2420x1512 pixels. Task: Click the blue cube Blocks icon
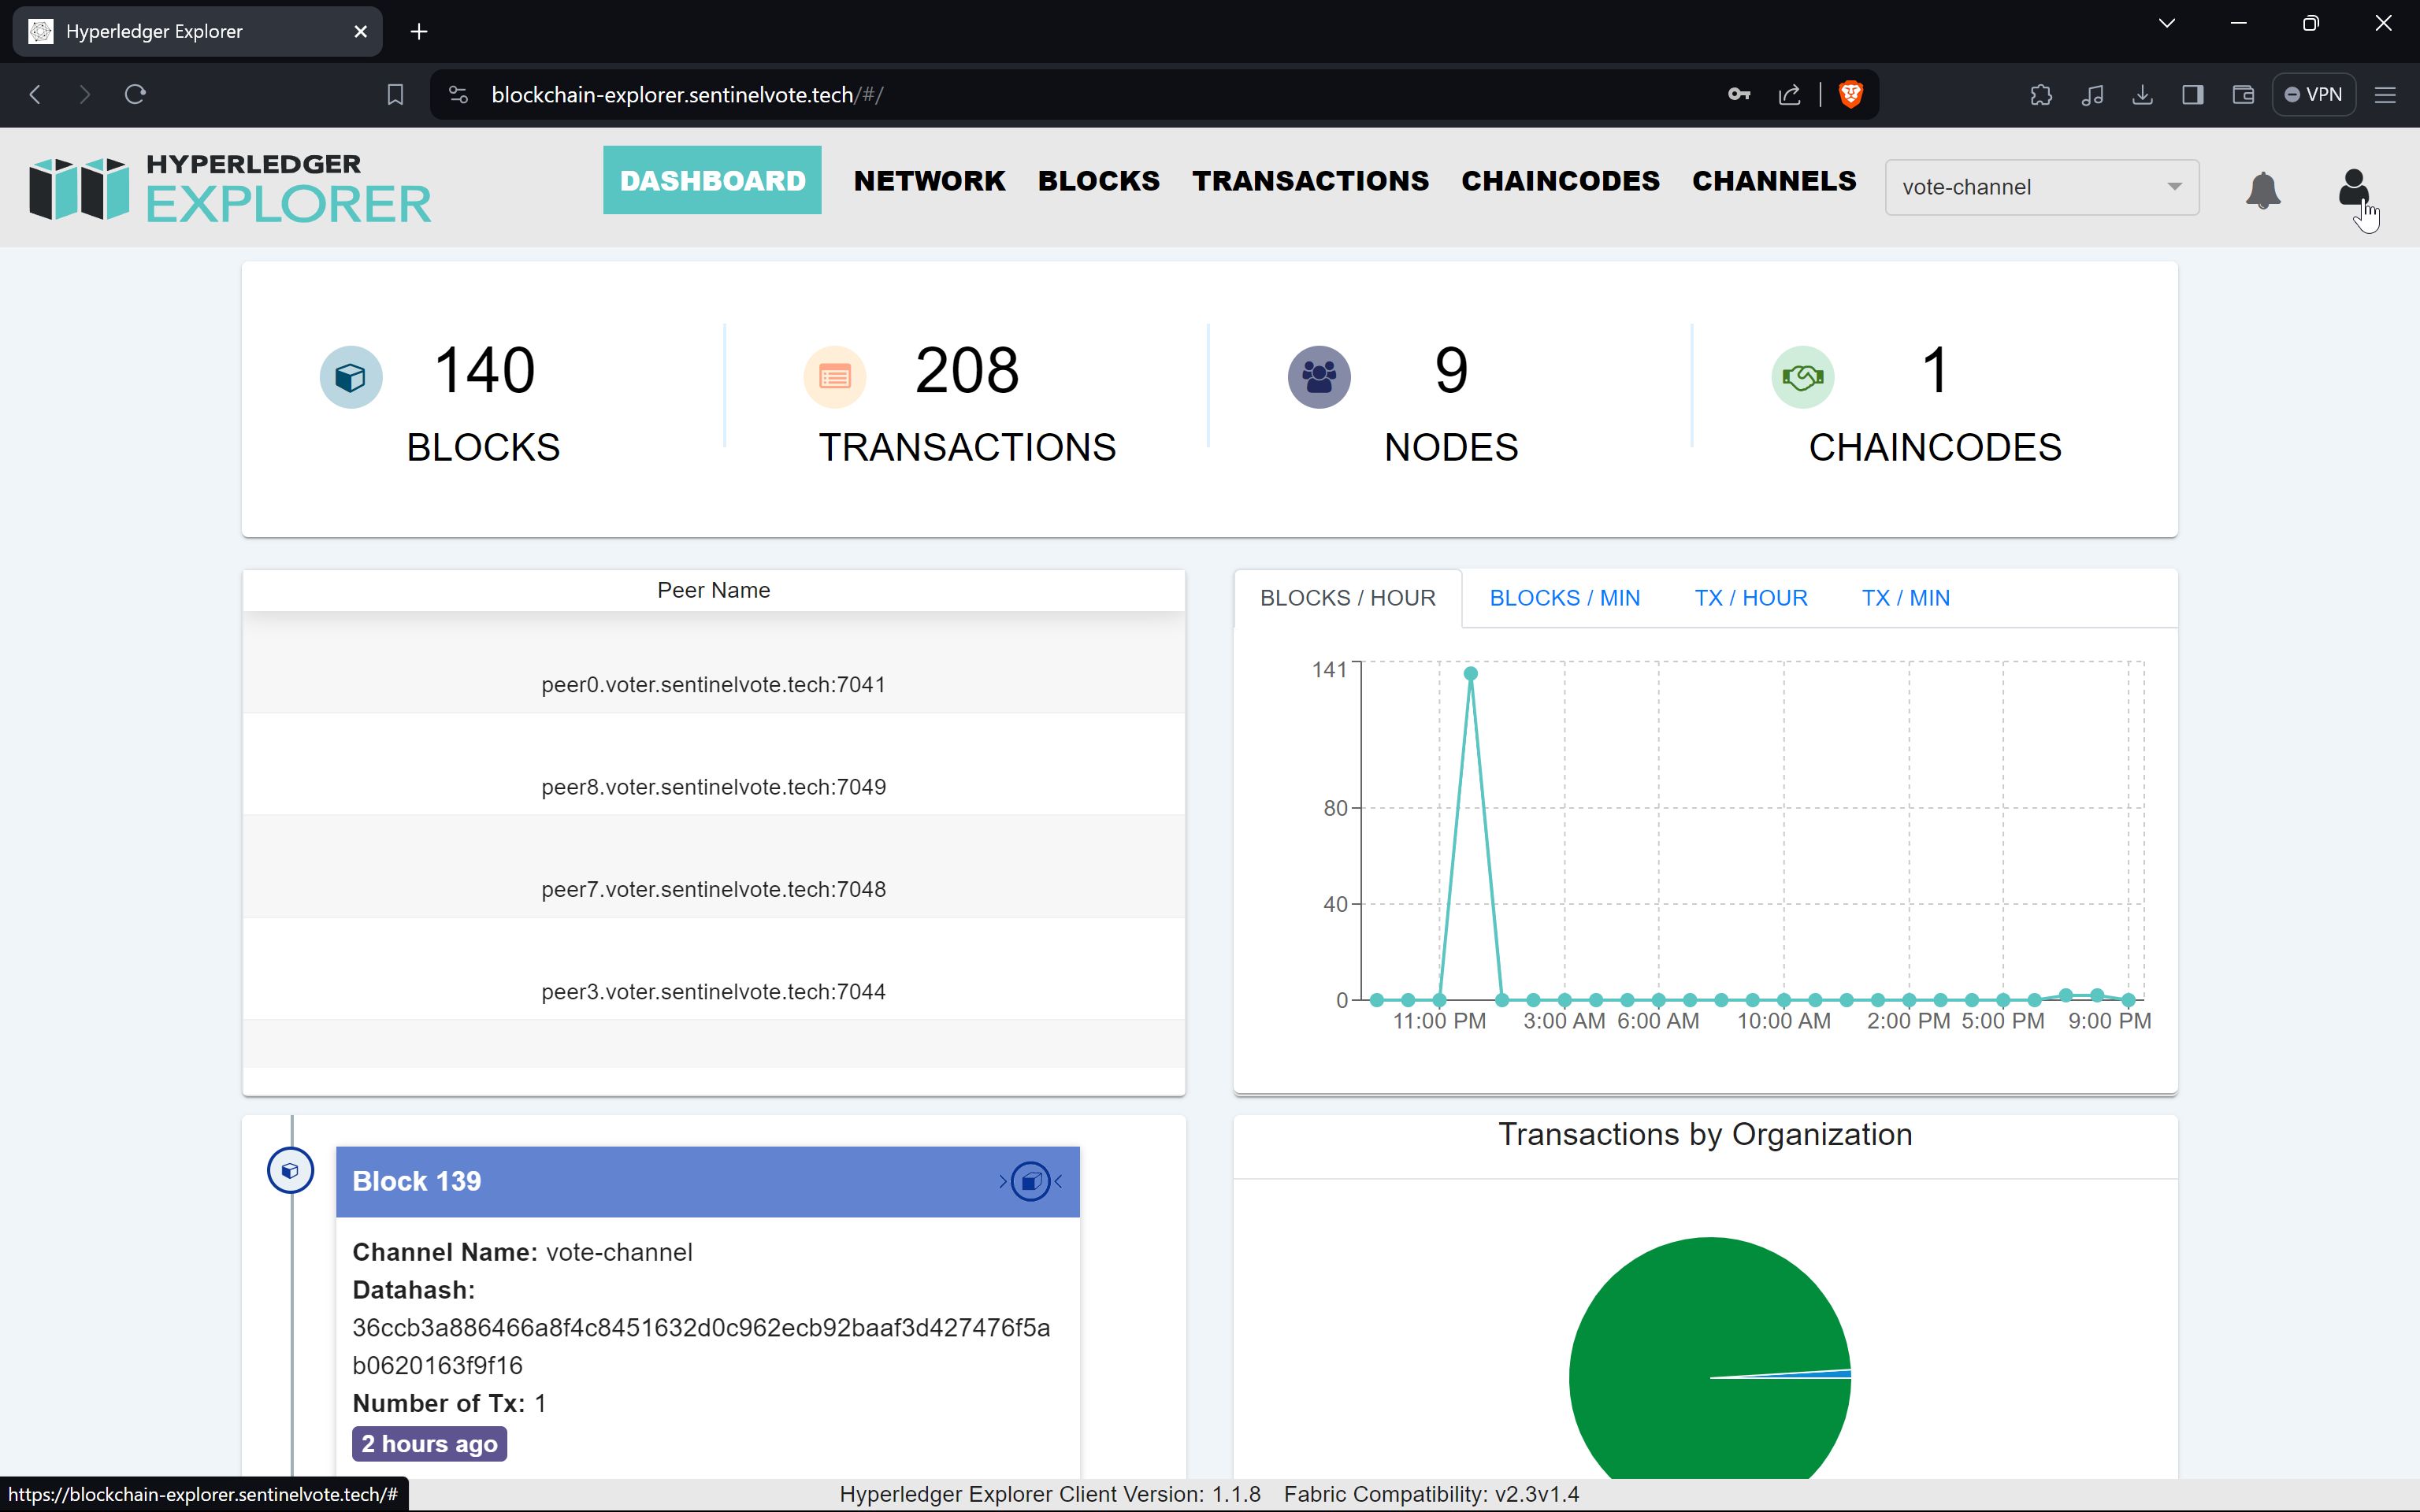[351, 377]
